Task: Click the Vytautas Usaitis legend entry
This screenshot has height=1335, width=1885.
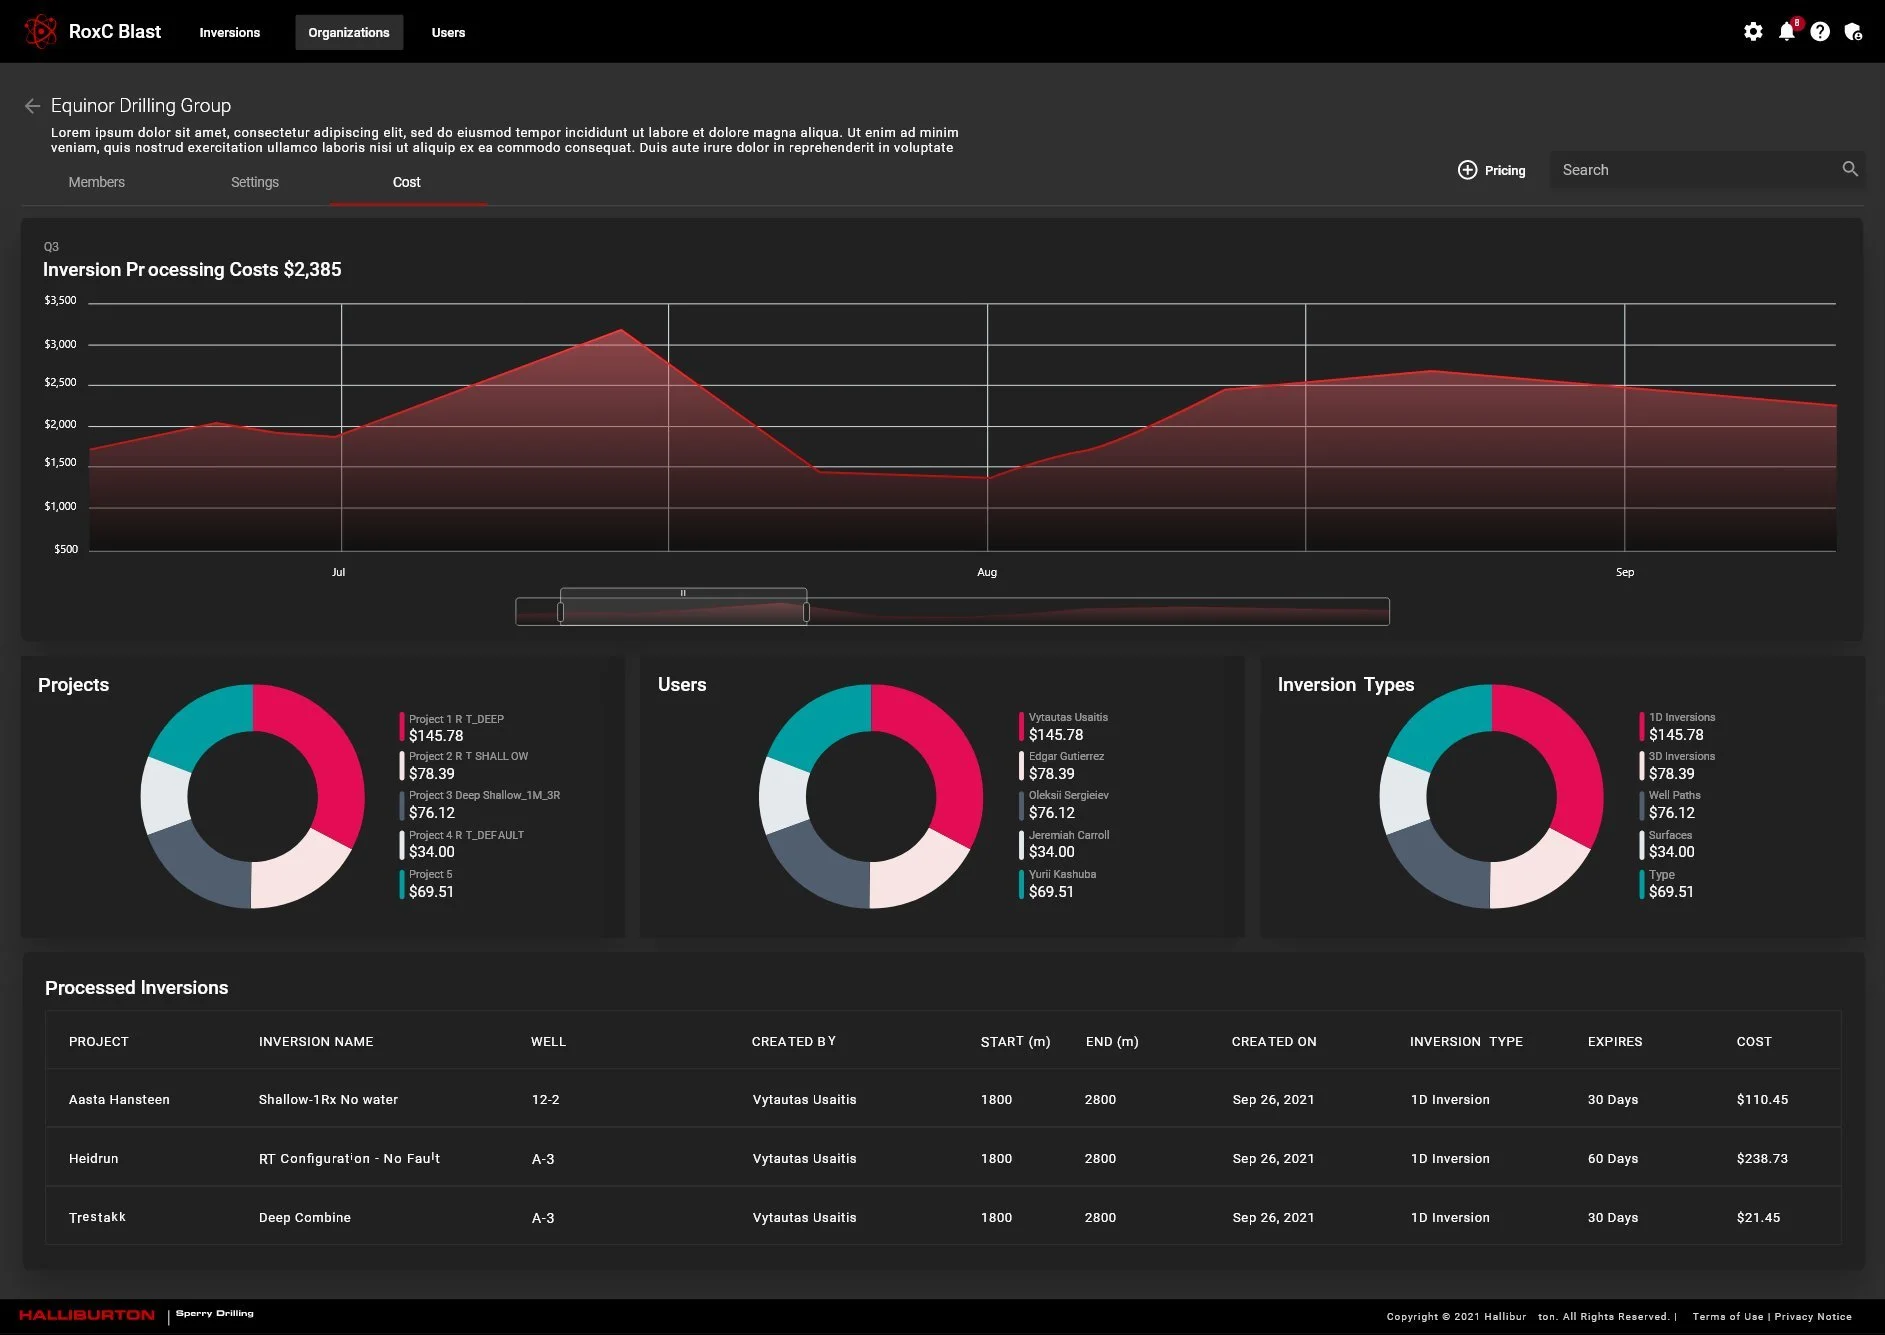Action: point(1064,727)
